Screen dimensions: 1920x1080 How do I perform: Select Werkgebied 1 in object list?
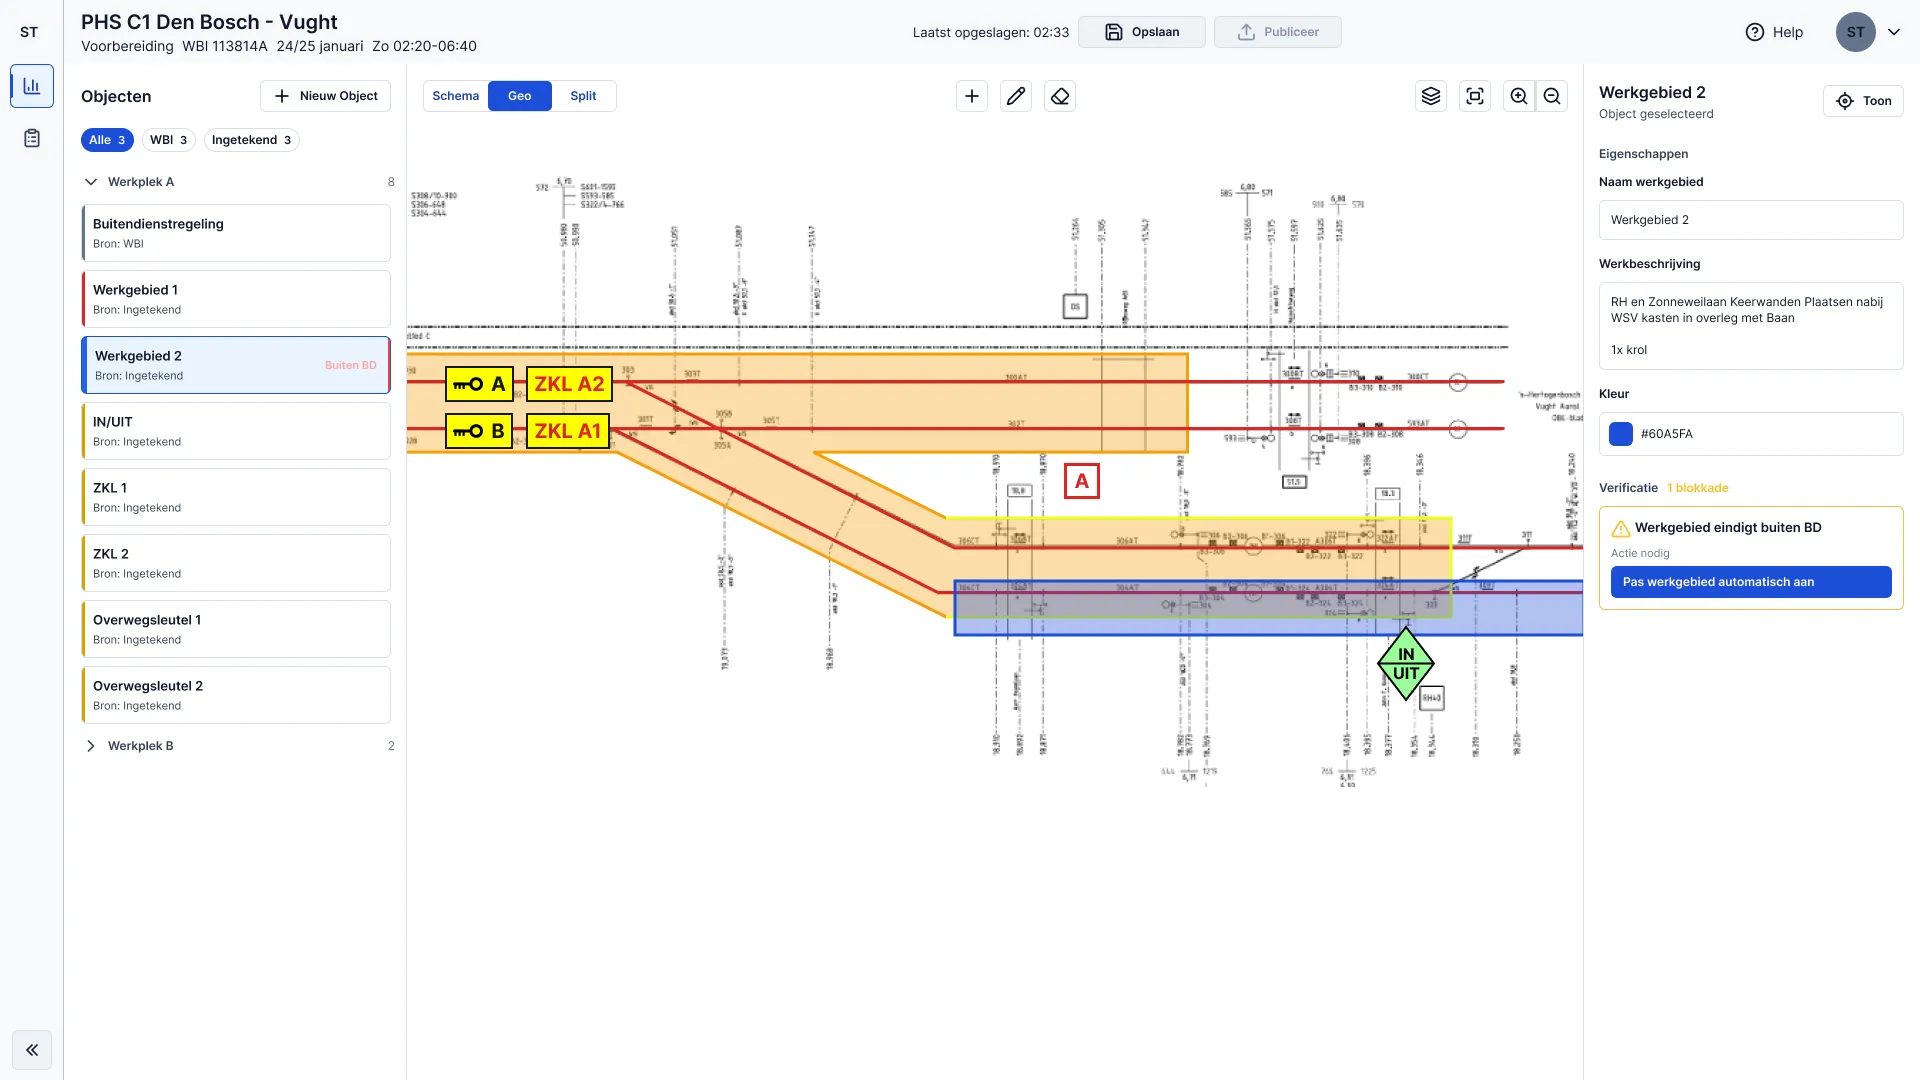236,299
